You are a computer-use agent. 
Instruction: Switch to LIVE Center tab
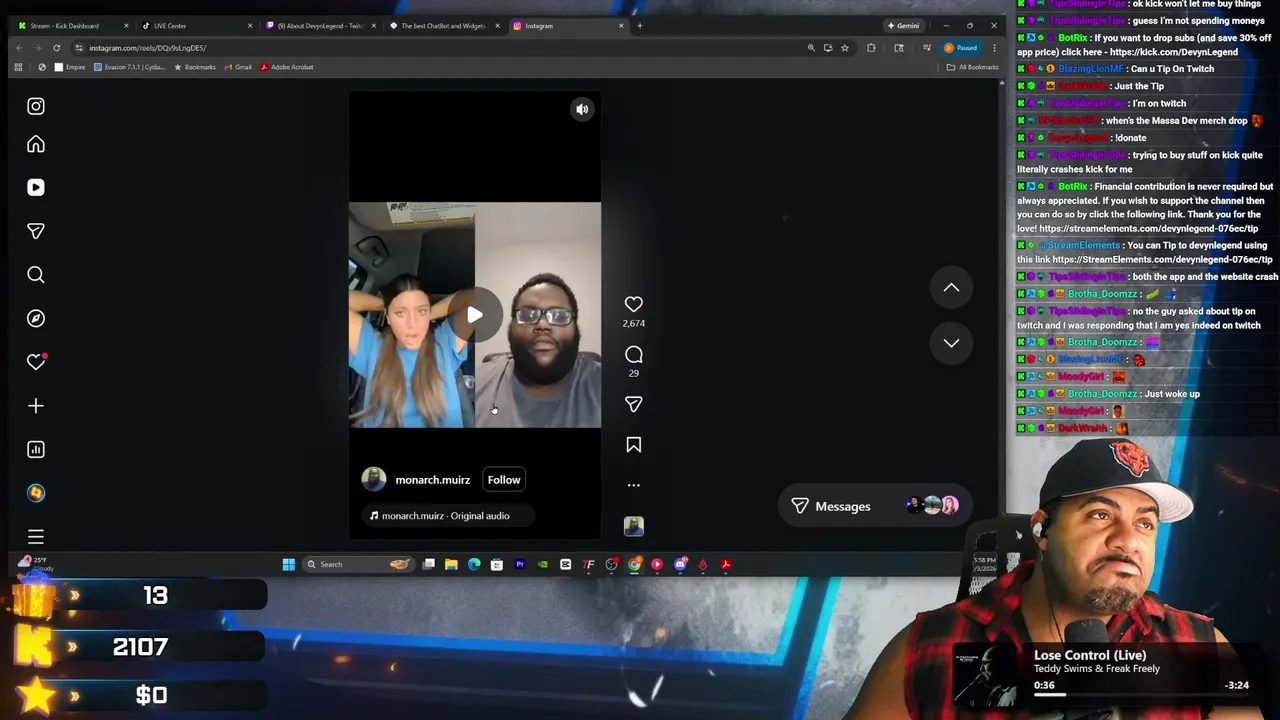(195, 26)
